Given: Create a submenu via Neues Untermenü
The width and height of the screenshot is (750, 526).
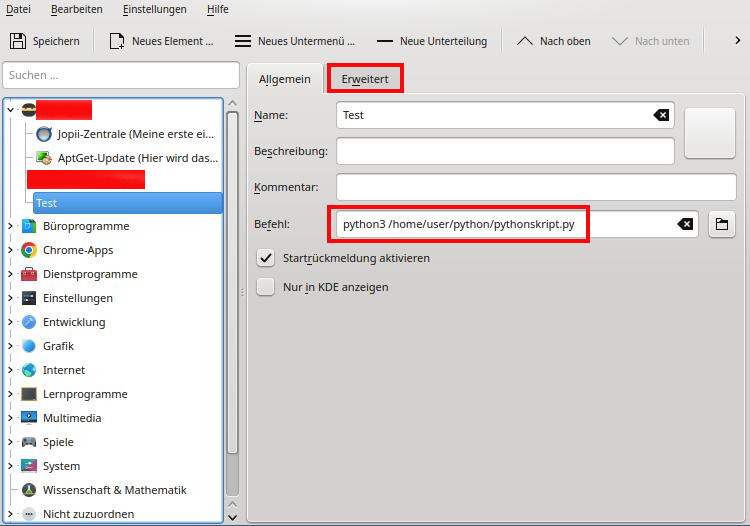Looking at the screenshot, I should pyautogui.click(x=295, y=41).
